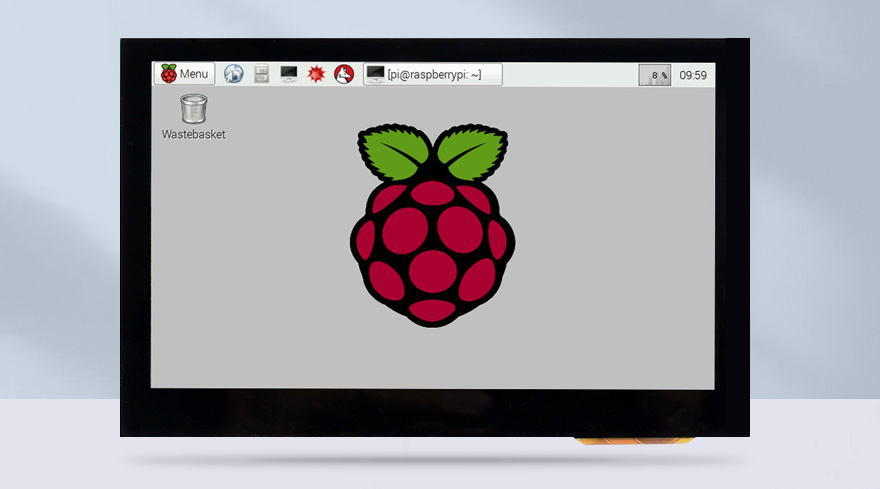Switch to the pi@raspberrypi terminal window task
880x489 pixels.
[432, 74]
